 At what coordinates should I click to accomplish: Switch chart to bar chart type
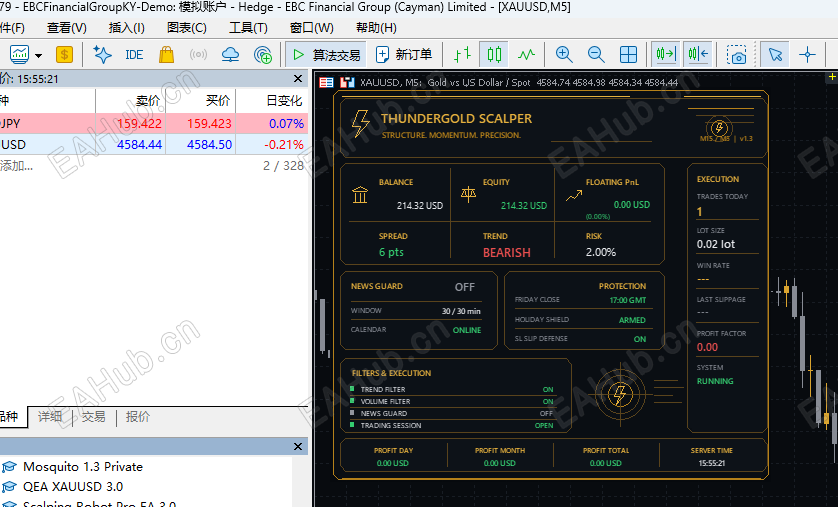[x=462, y=54]
